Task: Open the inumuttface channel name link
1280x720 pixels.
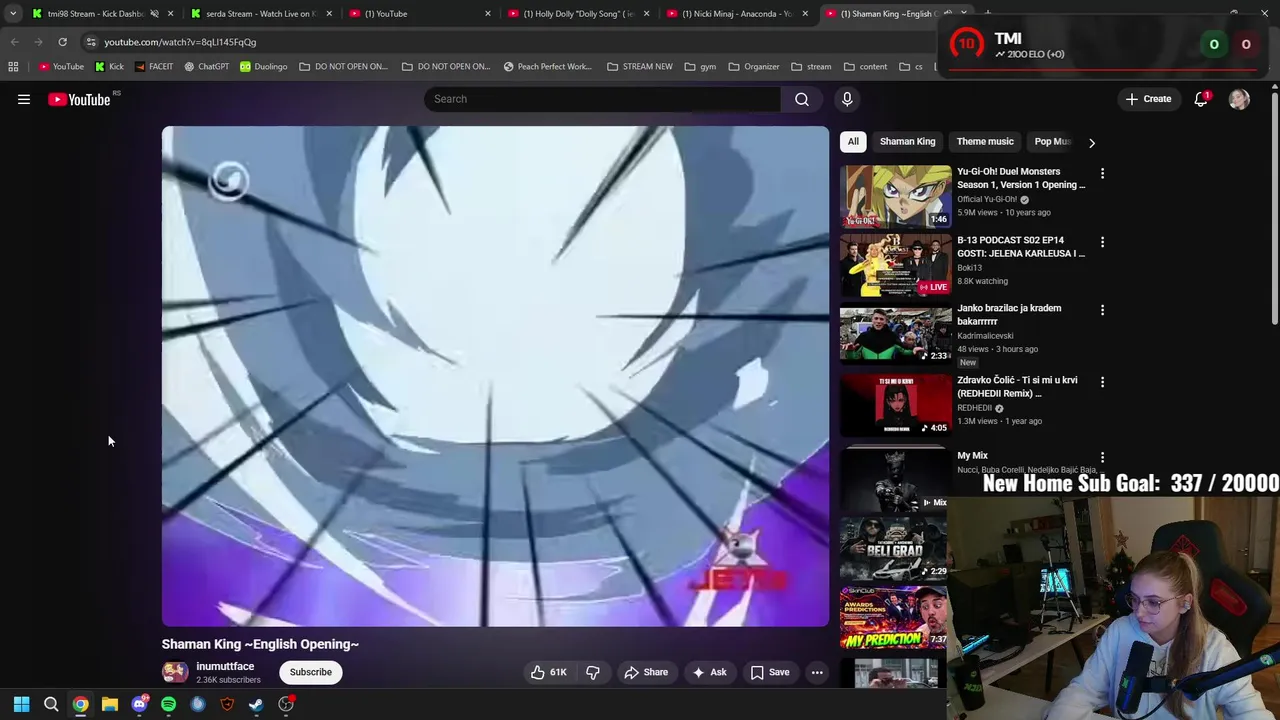Action: [225, 666]
